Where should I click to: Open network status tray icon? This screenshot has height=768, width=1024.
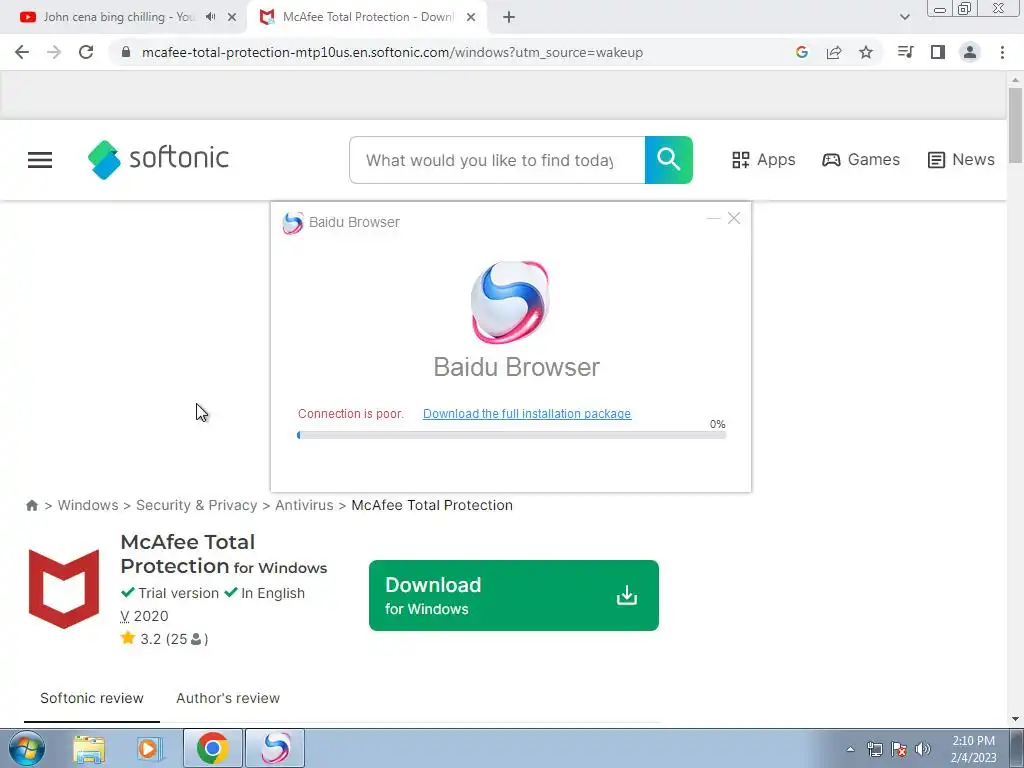tap(874, 749)
